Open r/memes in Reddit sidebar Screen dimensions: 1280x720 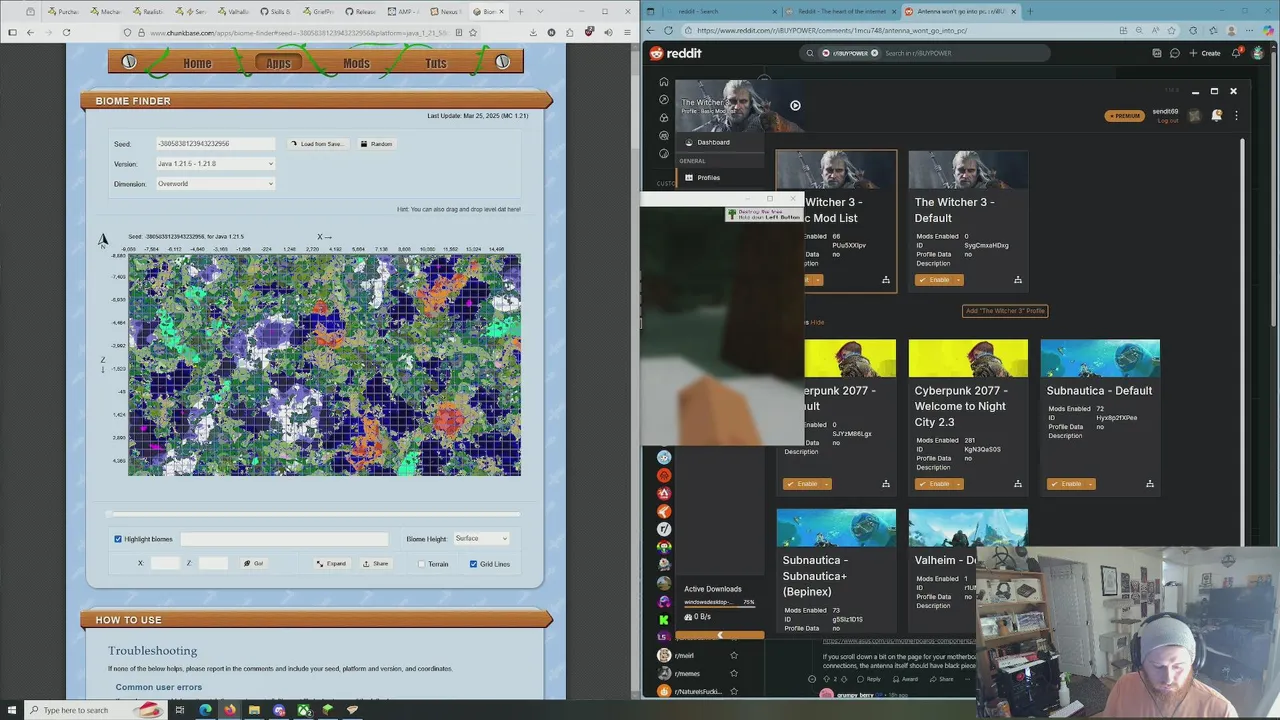pyautogui.click(x=687, y=674)
